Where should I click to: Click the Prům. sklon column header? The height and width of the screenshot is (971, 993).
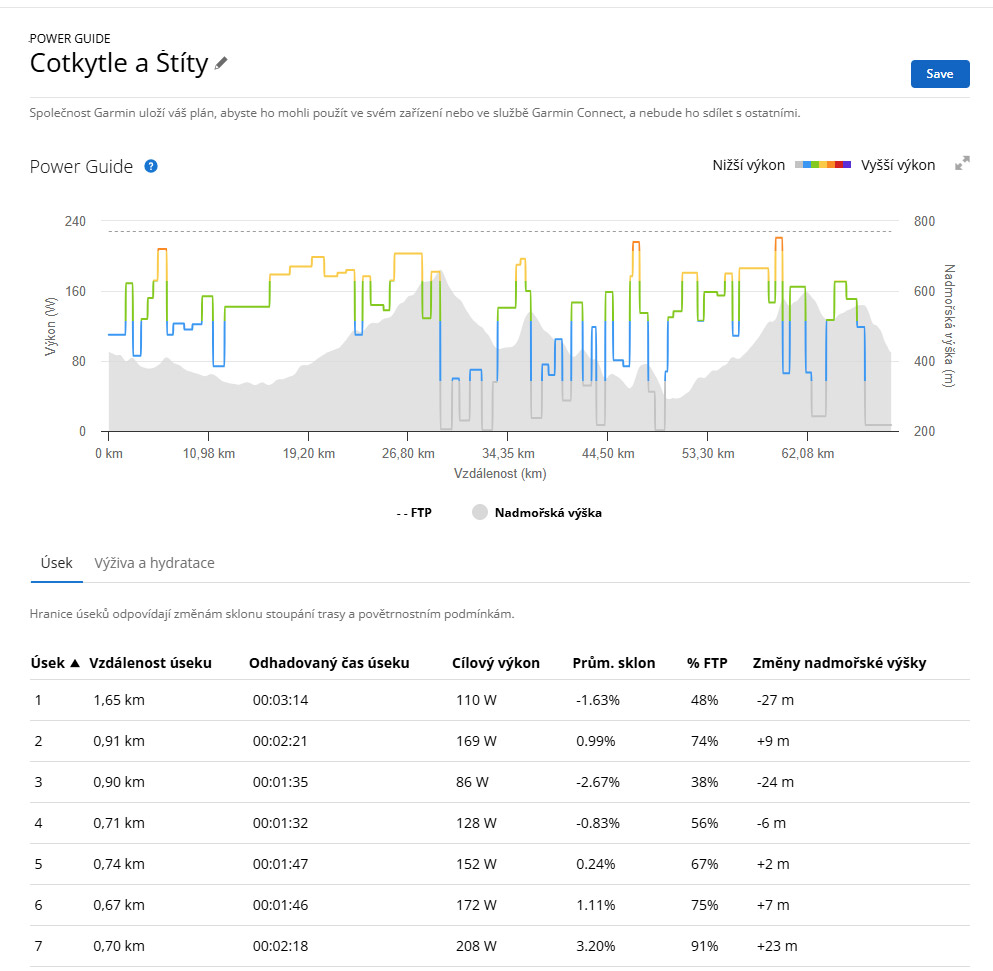pyautogui.click(x=613, y=663)
